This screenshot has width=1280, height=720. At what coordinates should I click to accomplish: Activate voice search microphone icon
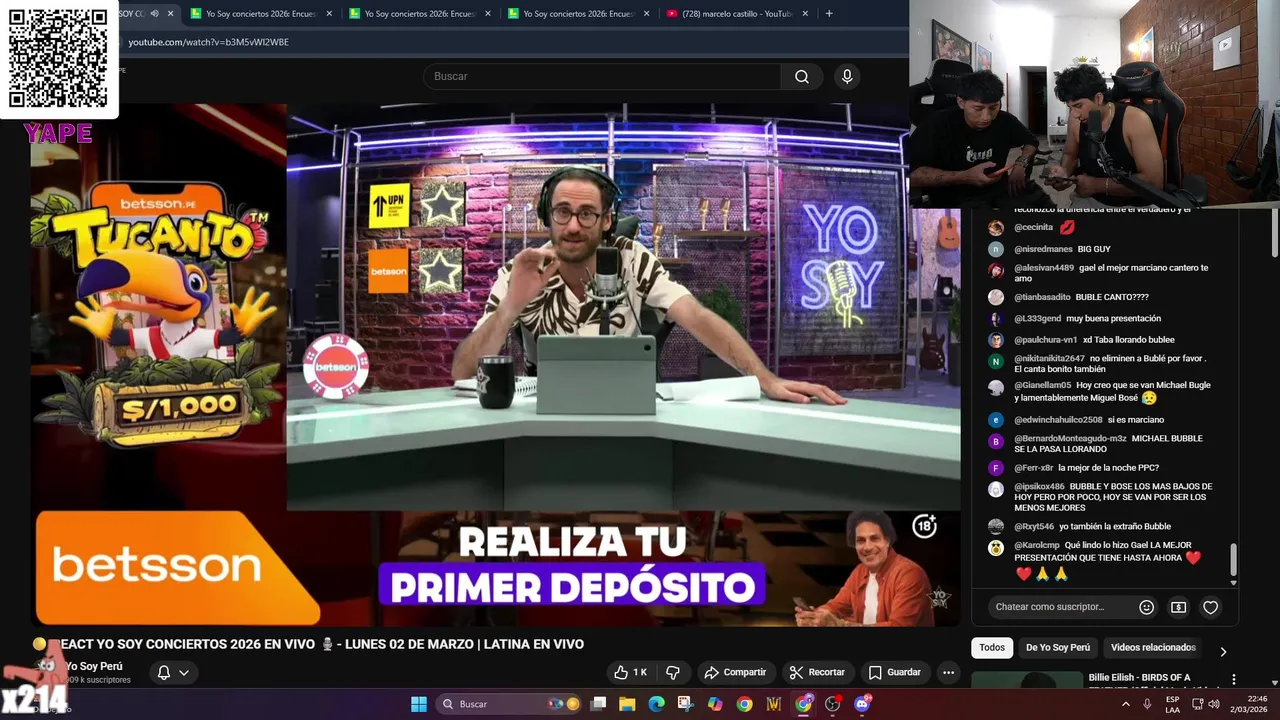[x=847, y=76]
